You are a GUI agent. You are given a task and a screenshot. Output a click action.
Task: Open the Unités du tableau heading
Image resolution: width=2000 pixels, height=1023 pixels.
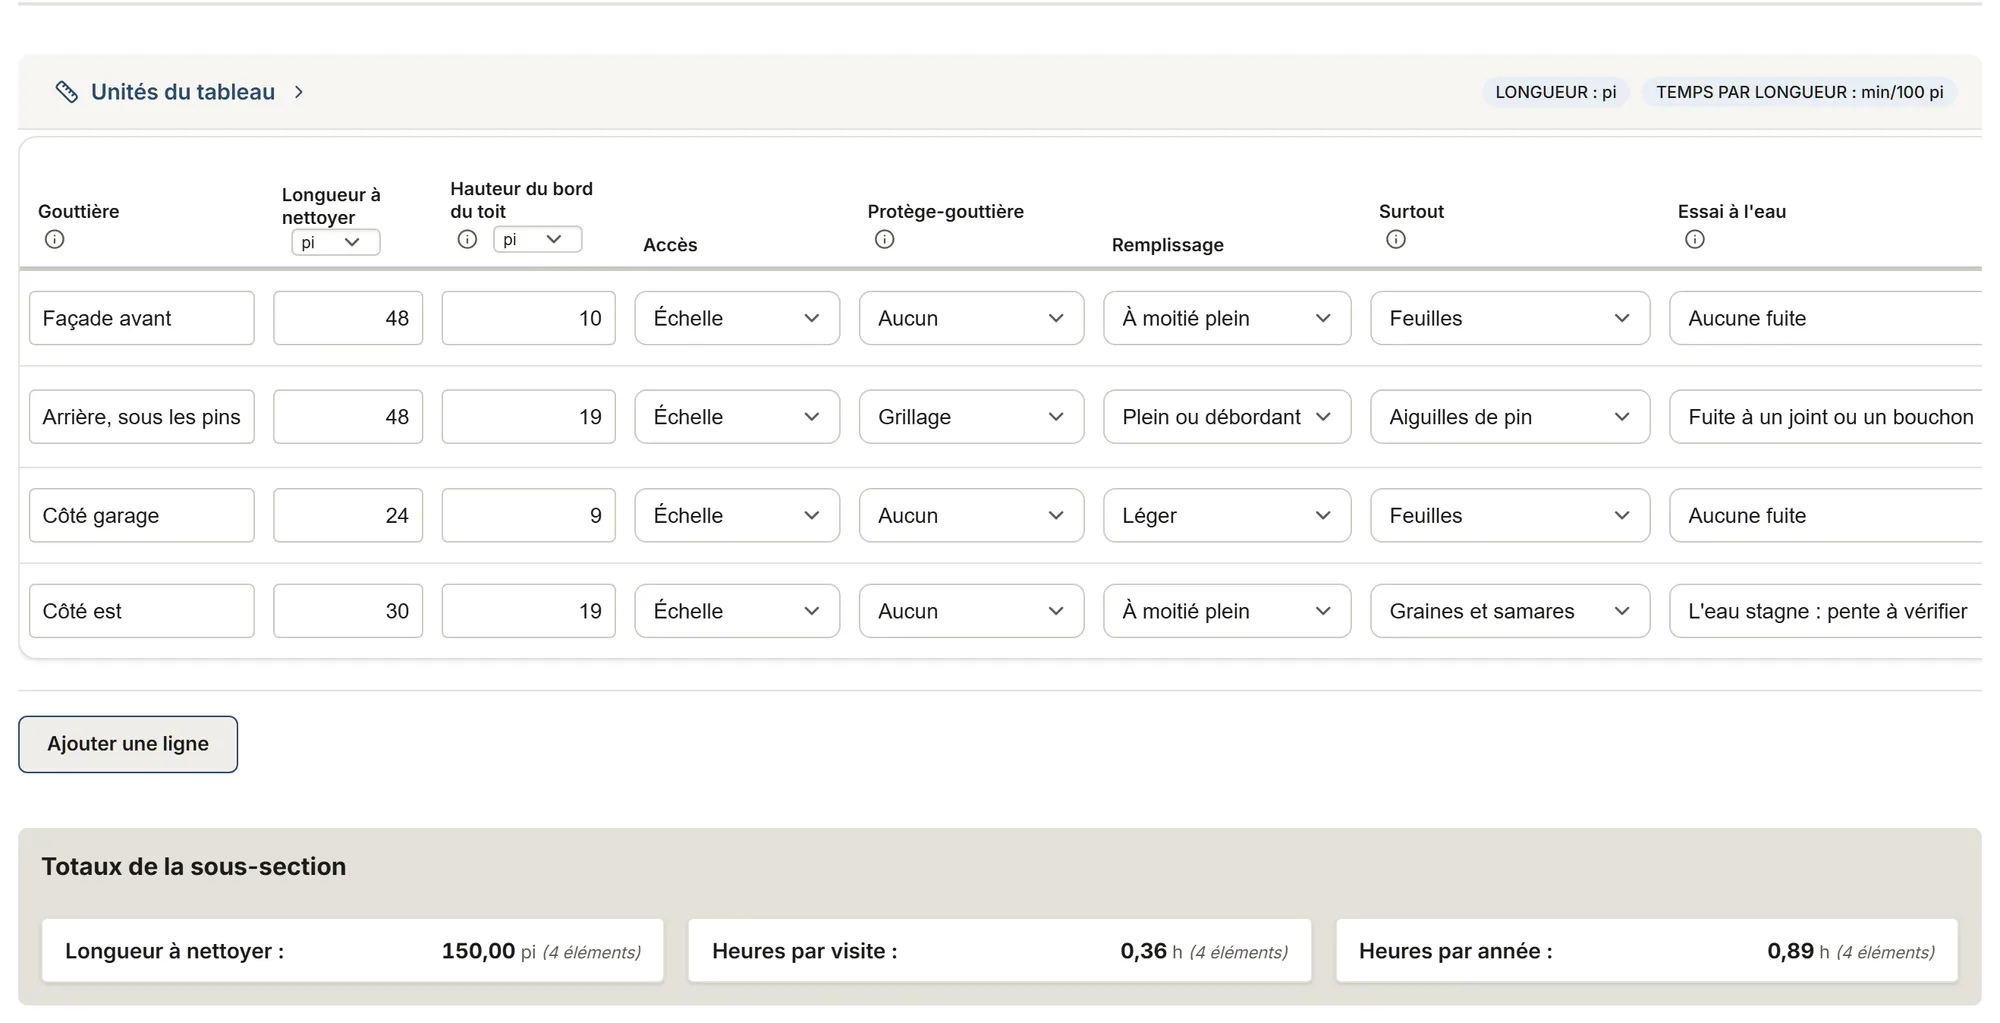tap(183, 92)
